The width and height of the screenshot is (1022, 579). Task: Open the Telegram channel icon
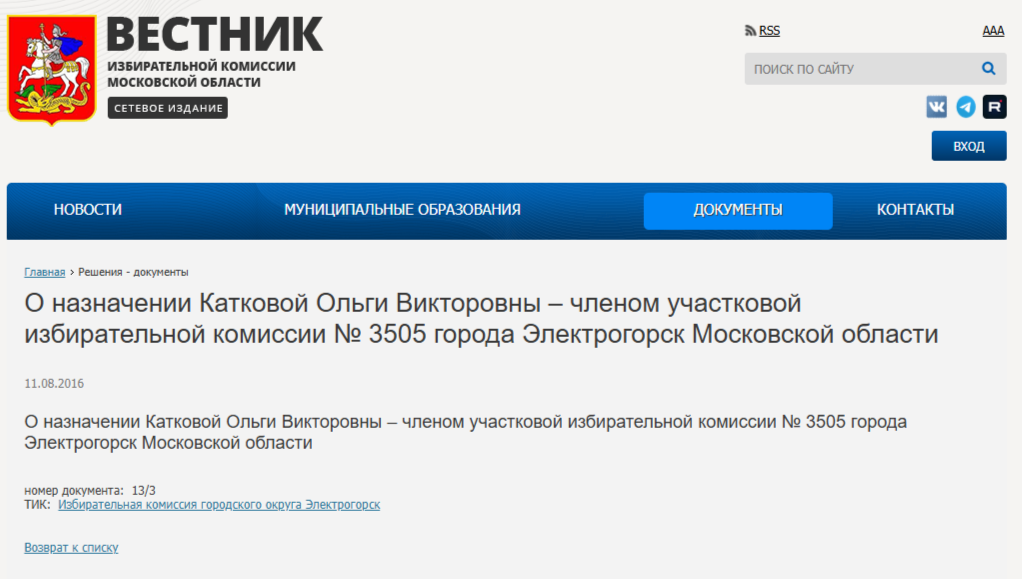pyautogui.click(x=965, y=107)
